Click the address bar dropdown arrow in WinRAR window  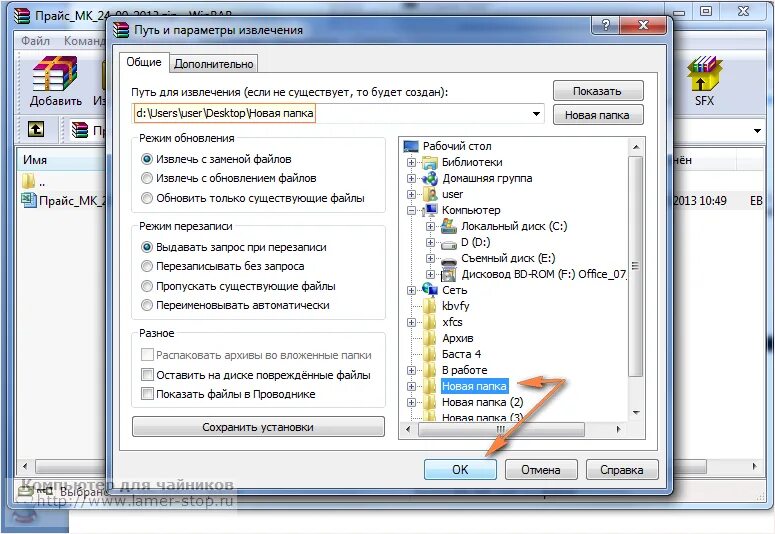[x=757, y=131]
